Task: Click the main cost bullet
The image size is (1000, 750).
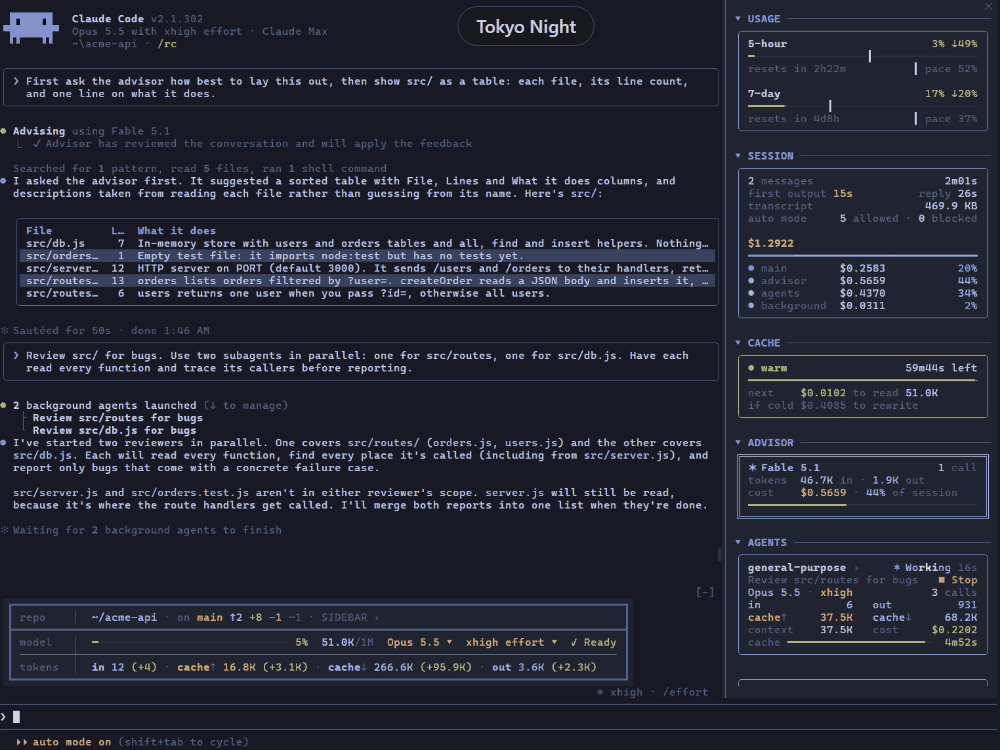Action: point(751,268)
